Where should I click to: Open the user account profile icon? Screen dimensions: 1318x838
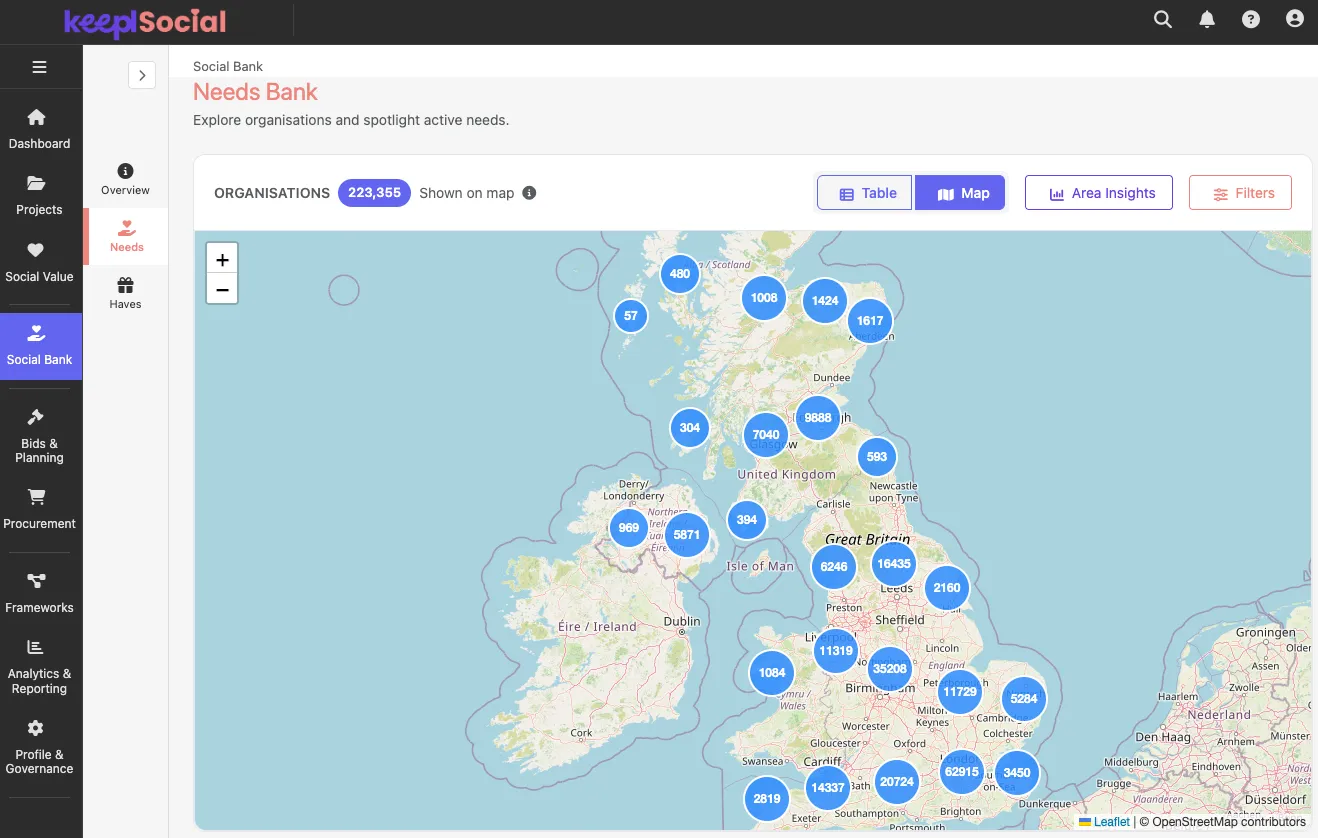1295,19
